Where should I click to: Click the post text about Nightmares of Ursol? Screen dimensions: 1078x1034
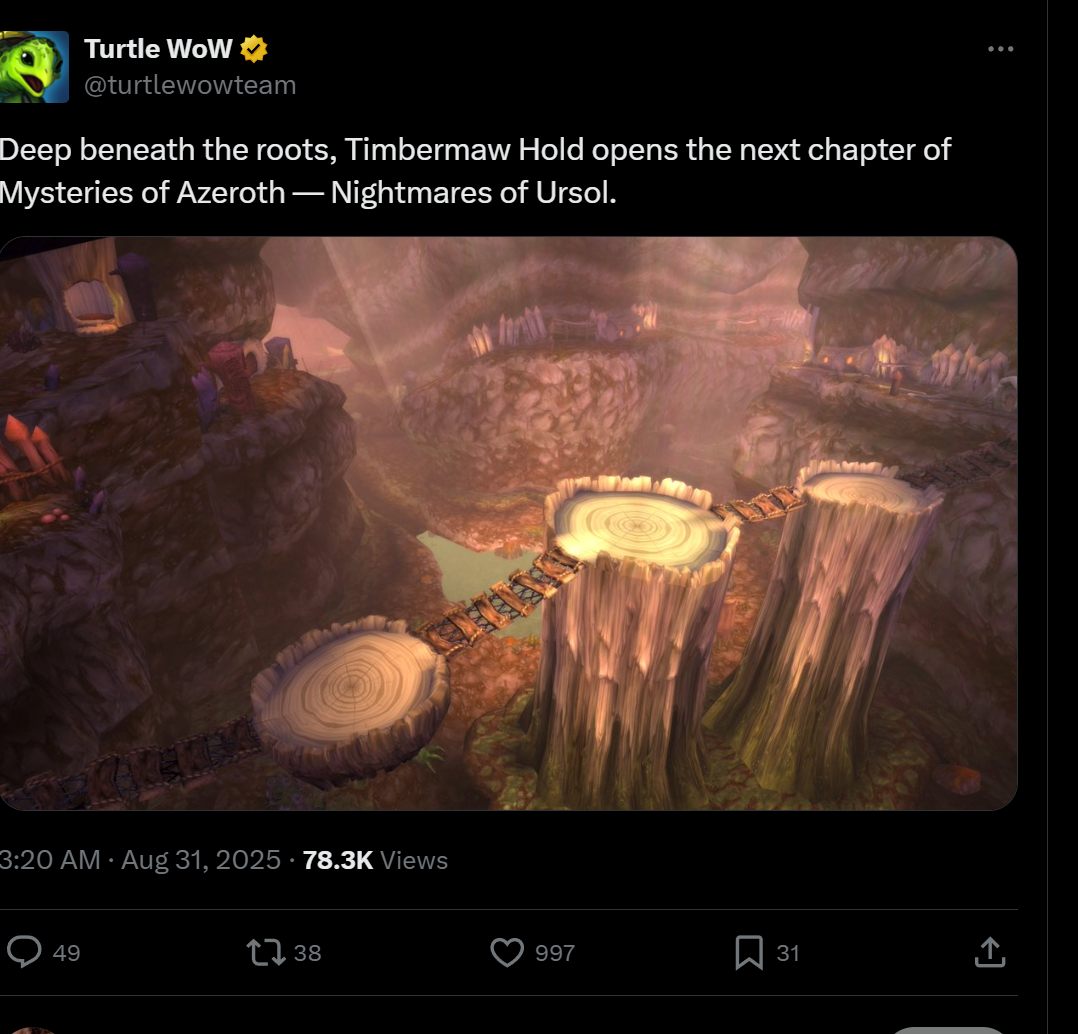[x=475, y=170]
